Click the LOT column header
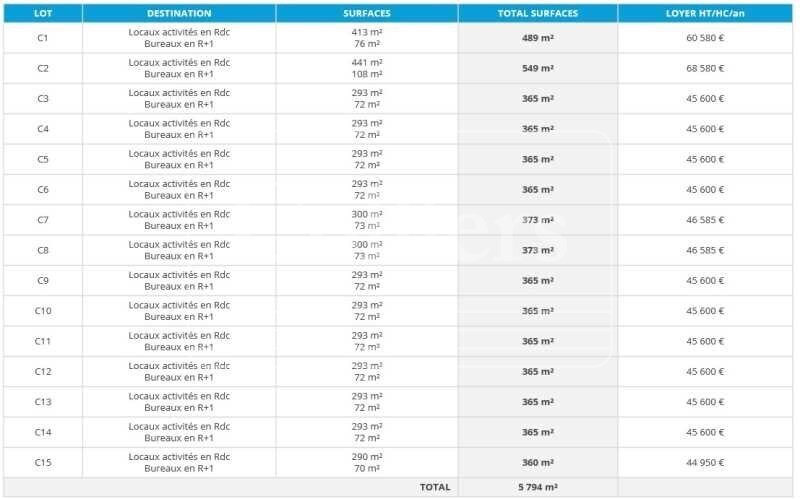This screenshot has height=499, width=800. [x=43, y=13]
